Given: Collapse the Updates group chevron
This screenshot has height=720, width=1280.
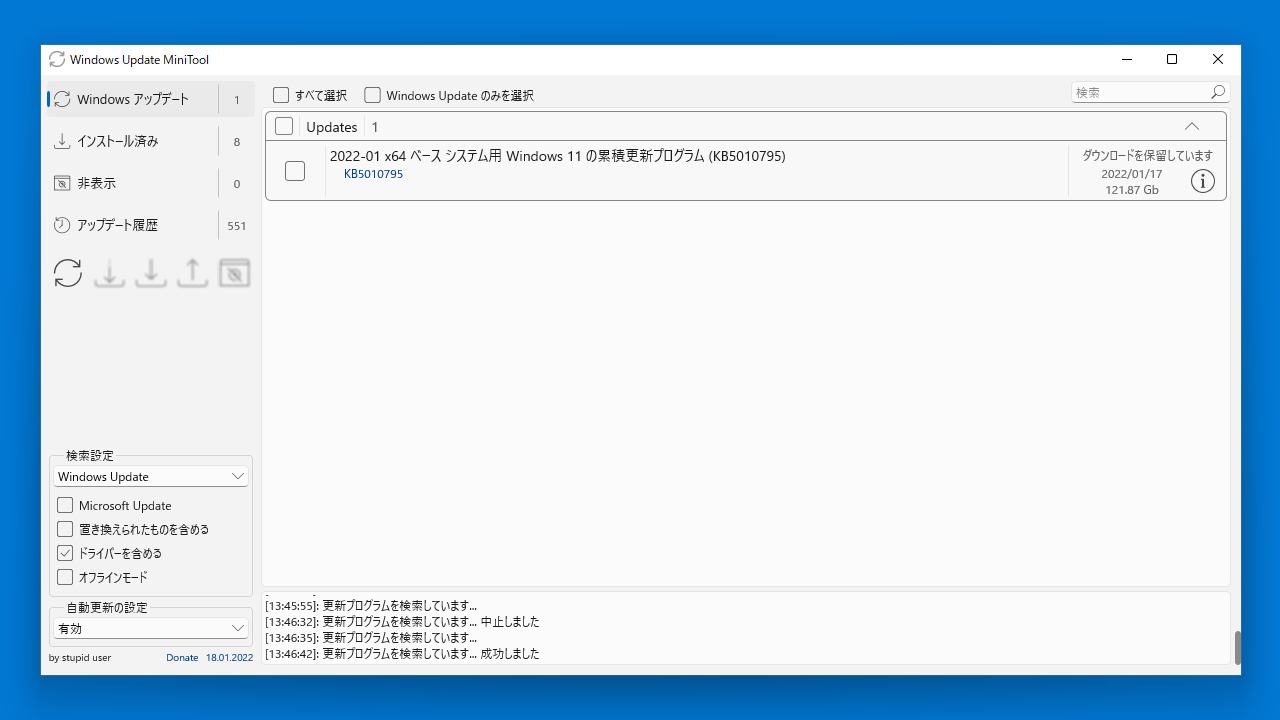Looking at the screenshot, I should click(1191, 126).
